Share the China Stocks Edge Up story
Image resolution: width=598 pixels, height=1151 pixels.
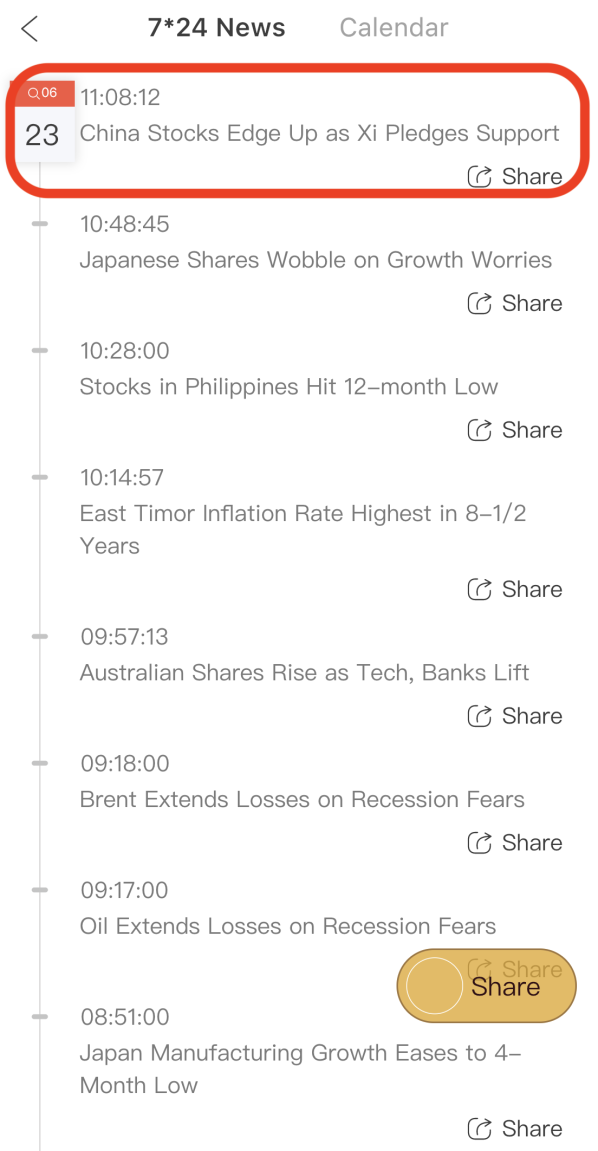(x=514, y=177)
